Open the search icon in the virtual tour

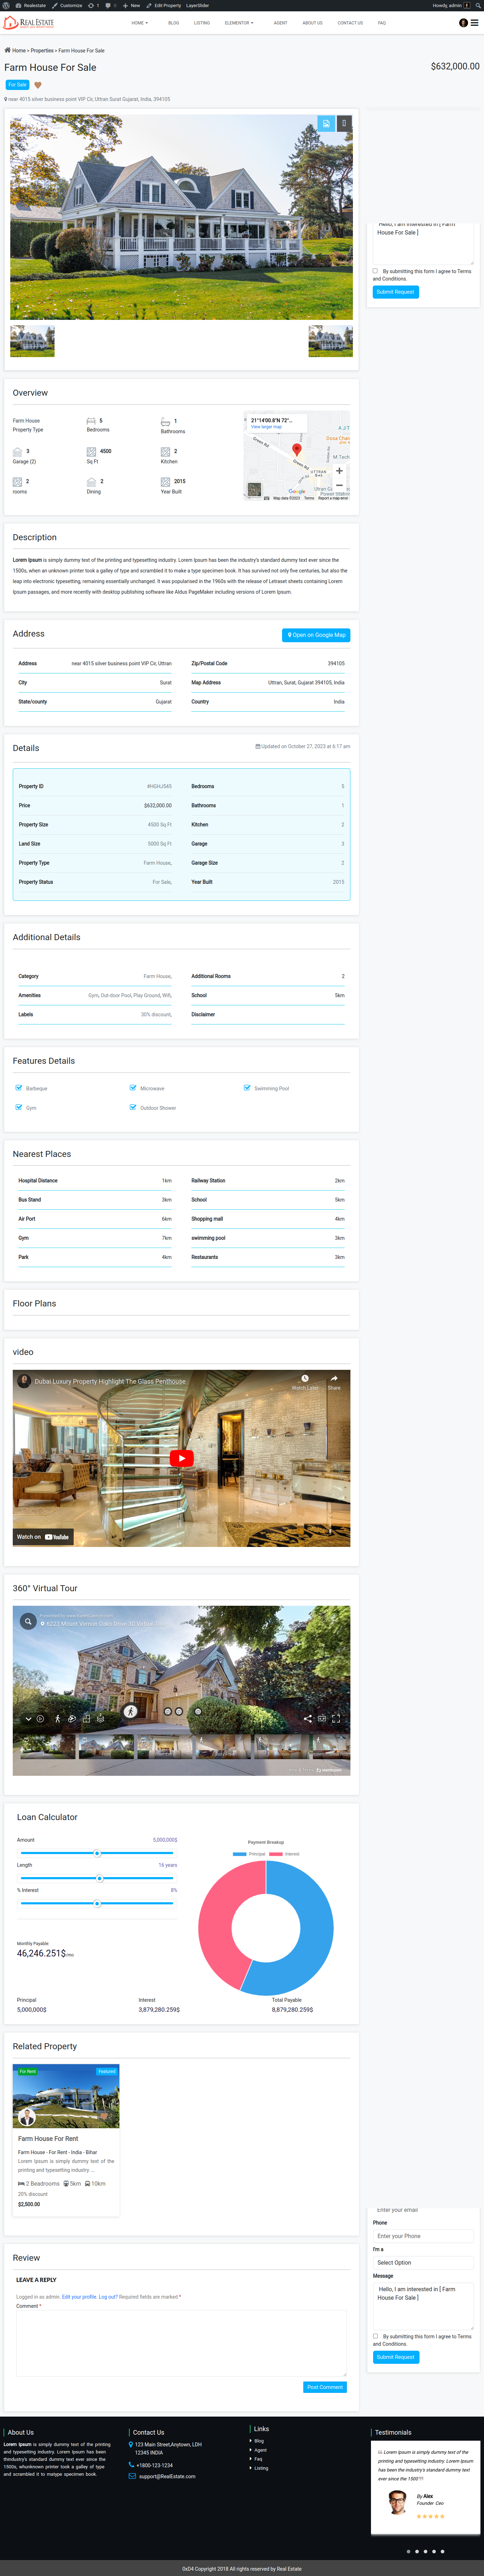pyautogui.click(x=28, y=1621)
